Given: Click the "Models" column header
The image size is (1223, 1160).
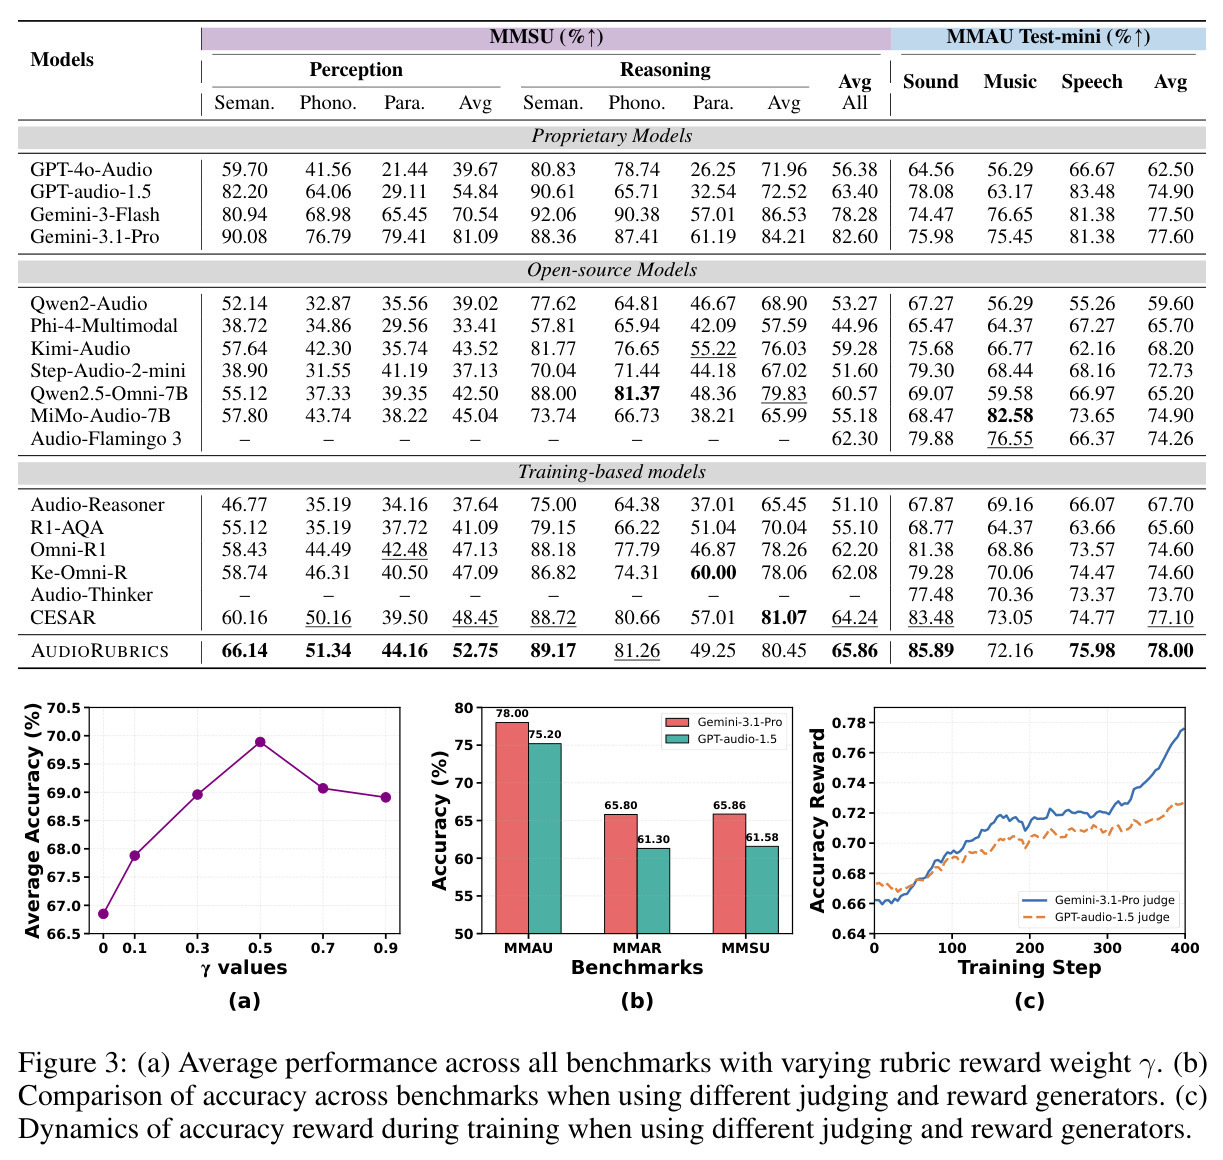Looking at the screenshot, I should click(x=62, y=59).
